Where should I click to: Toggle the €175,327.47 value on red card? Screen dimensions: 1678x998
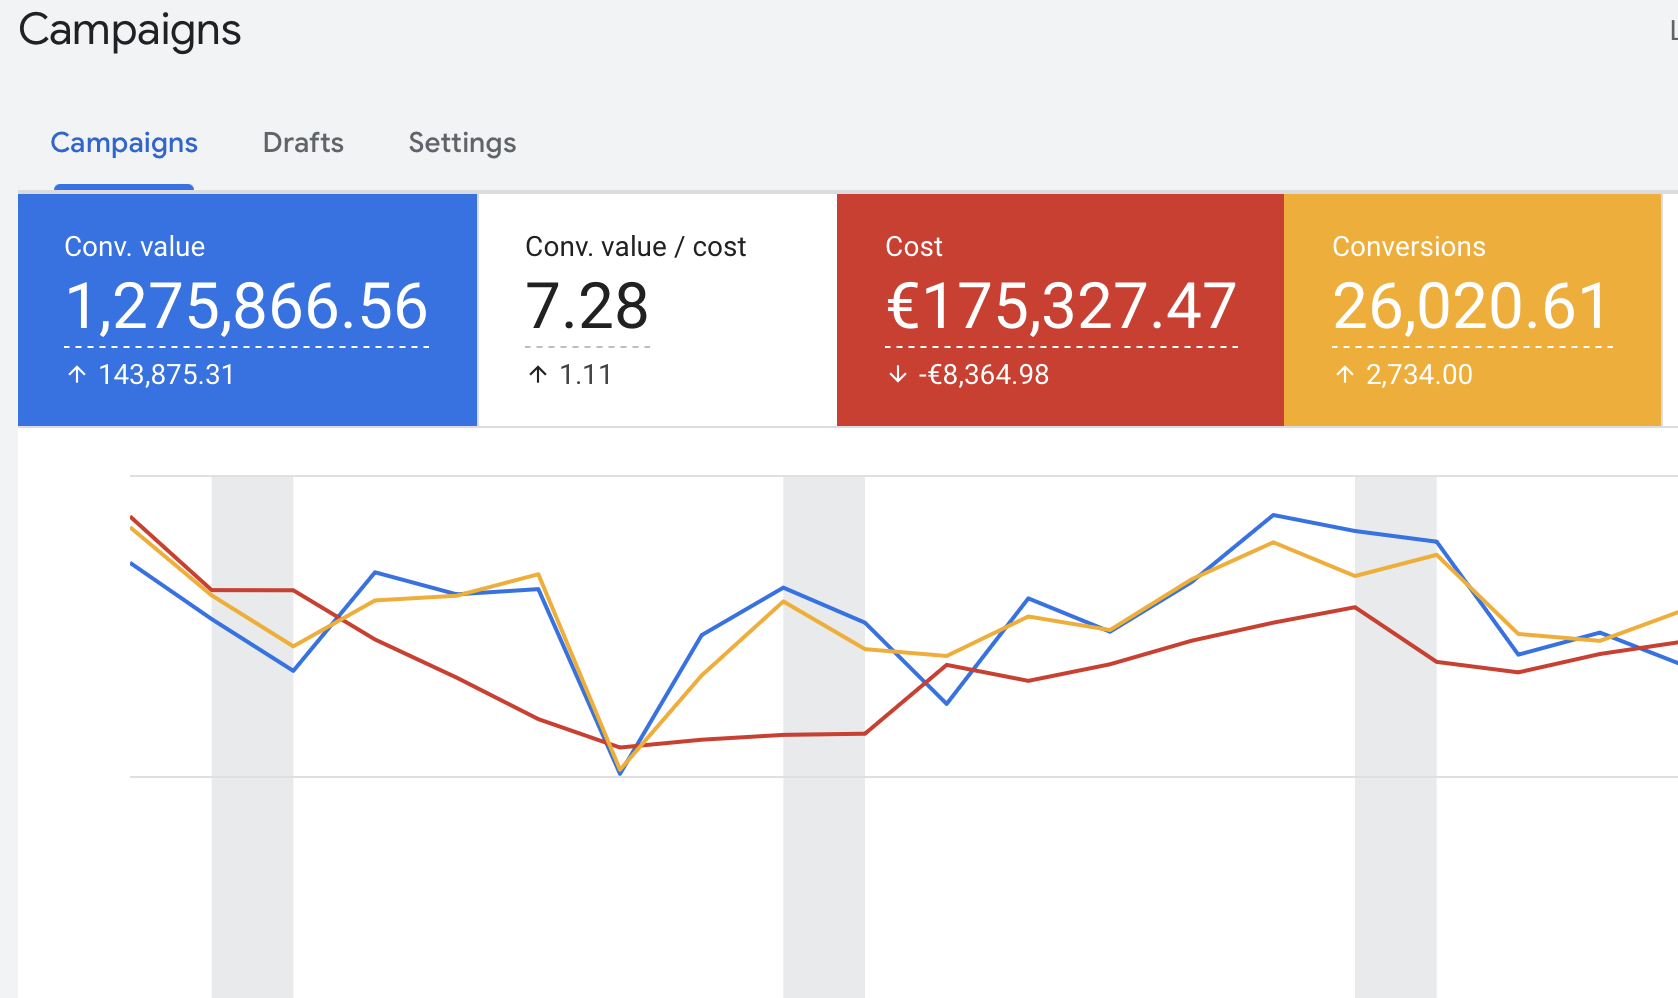(x=1061, y=306)
